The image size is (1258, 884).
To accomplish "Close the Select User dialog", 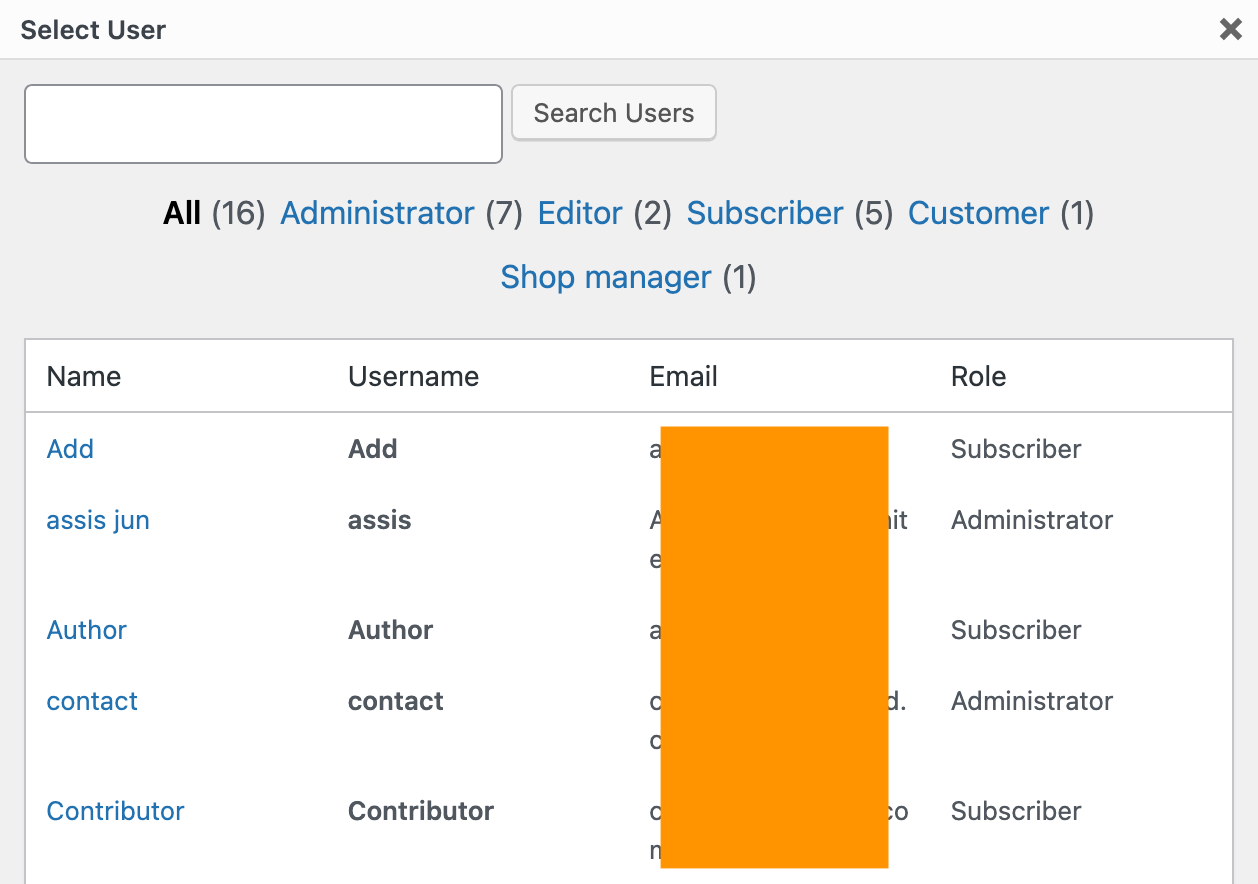I will pyautogui.click(x=1230, y=30).
